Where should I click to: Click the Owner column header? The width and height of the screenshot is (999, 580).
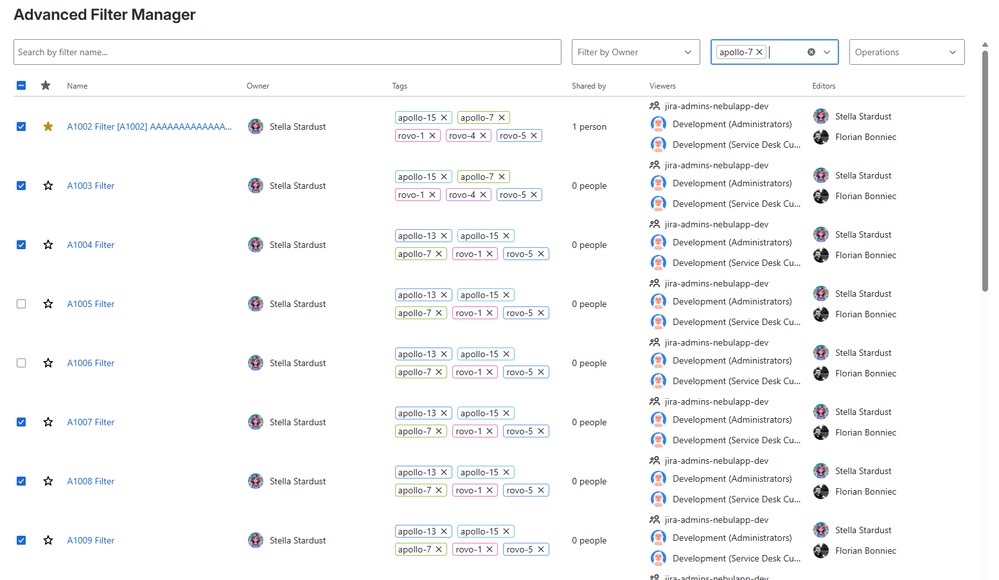coord(258,86)
